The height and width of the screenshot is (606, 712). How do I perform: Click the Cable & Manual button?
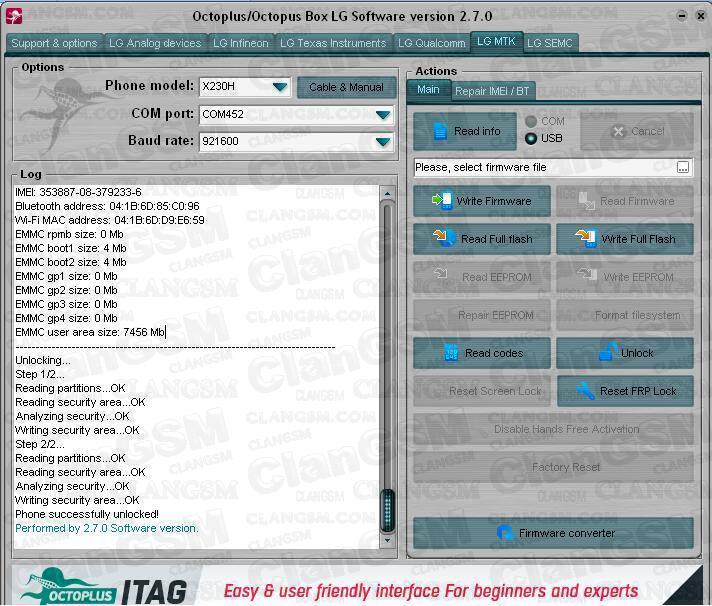(x=346, y=87)
